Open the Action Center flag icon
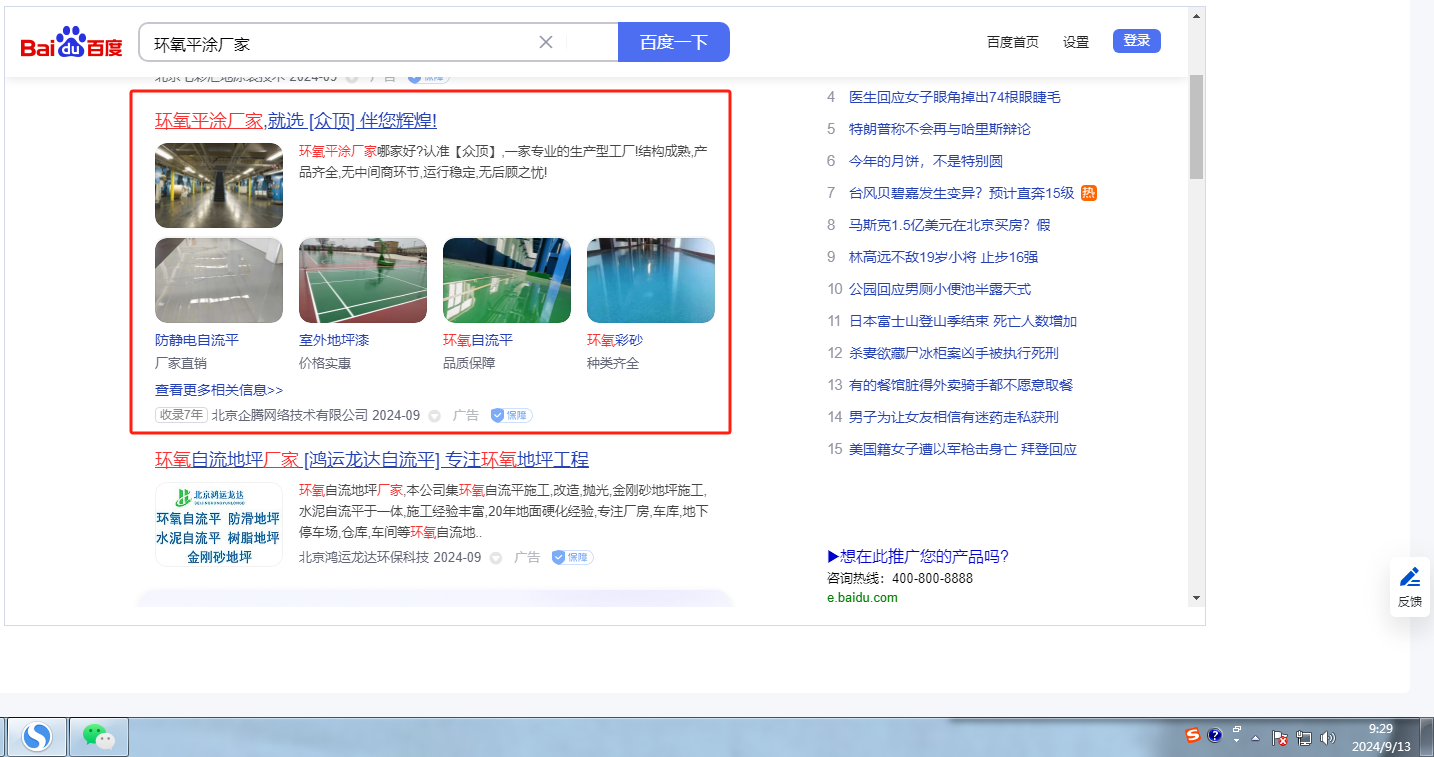Image resolution: width=1434 pixels, height=757 pixels. tap(1280, 738)
